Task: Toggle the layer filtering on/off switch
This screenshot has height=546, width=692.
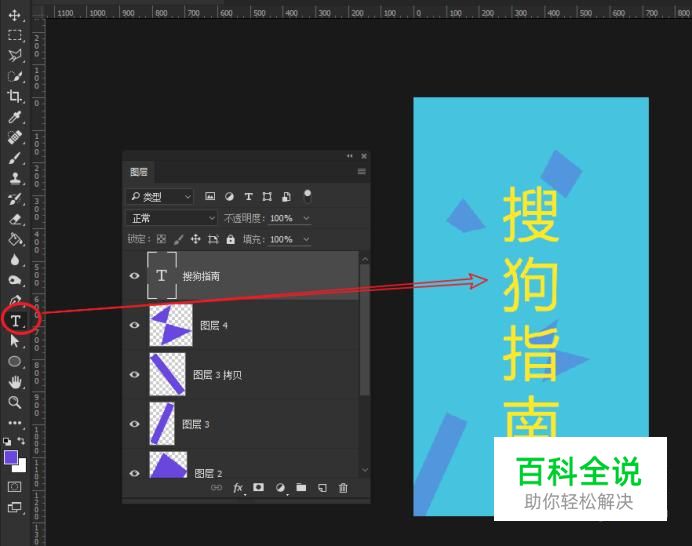Action: (x=308, y=196)
